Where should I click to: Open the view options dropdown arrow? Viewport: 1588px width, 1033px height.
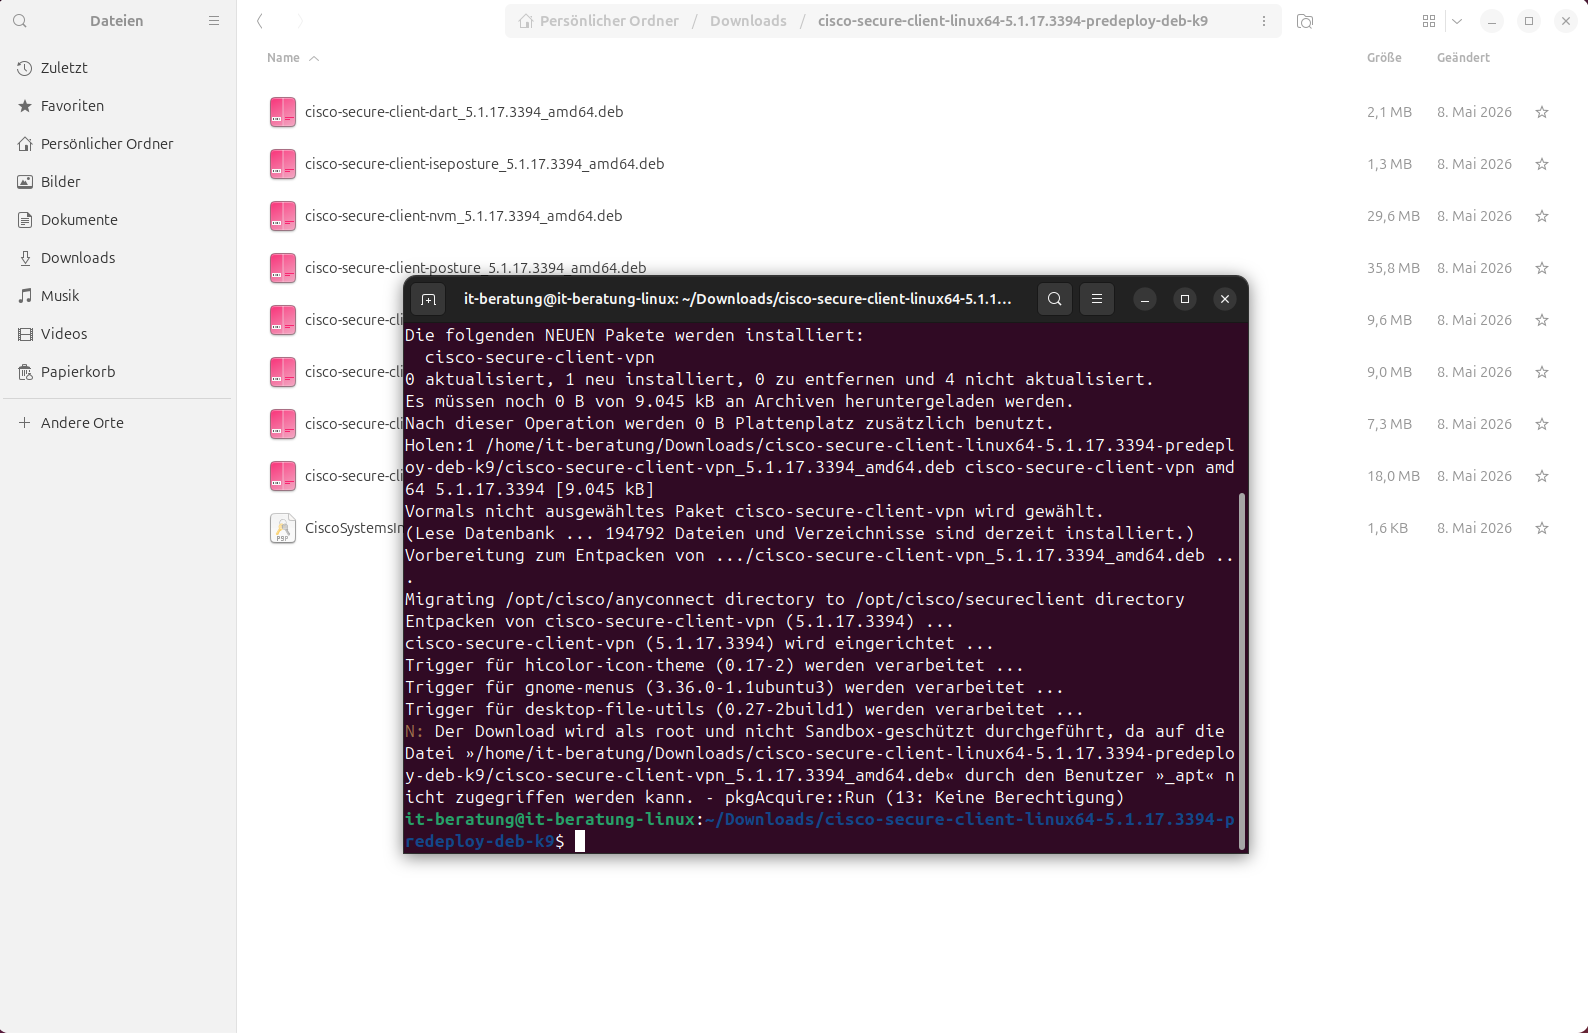(x=1457, y=21)
